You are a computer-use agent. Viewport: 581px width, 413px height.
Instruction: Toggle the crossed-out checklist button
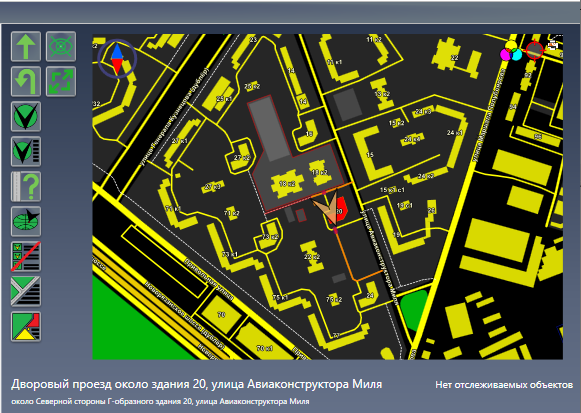click(26, 256)
